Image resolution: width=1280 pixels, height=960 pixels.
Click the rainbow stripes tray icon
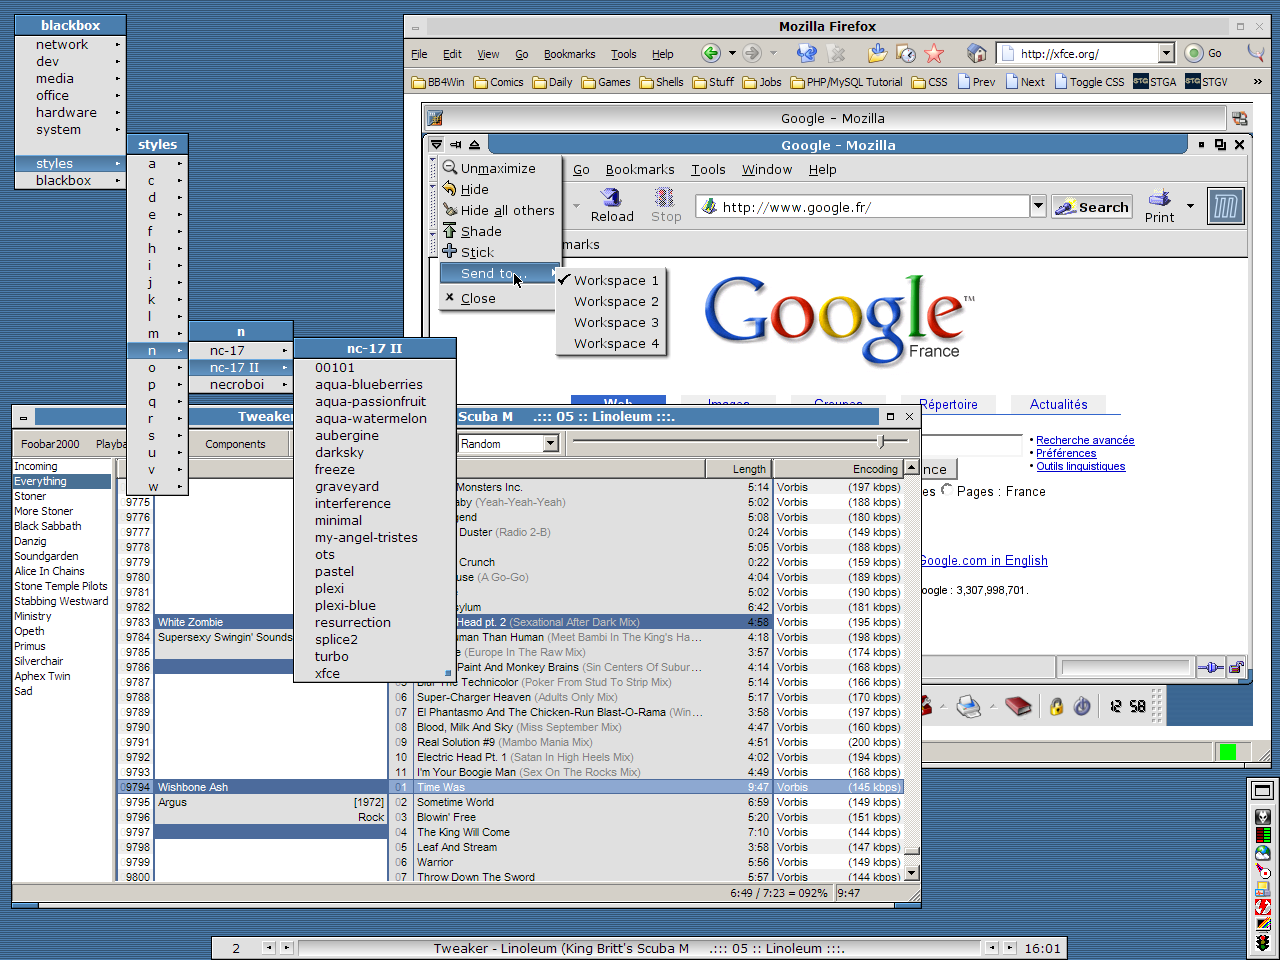pos(1263,924)
